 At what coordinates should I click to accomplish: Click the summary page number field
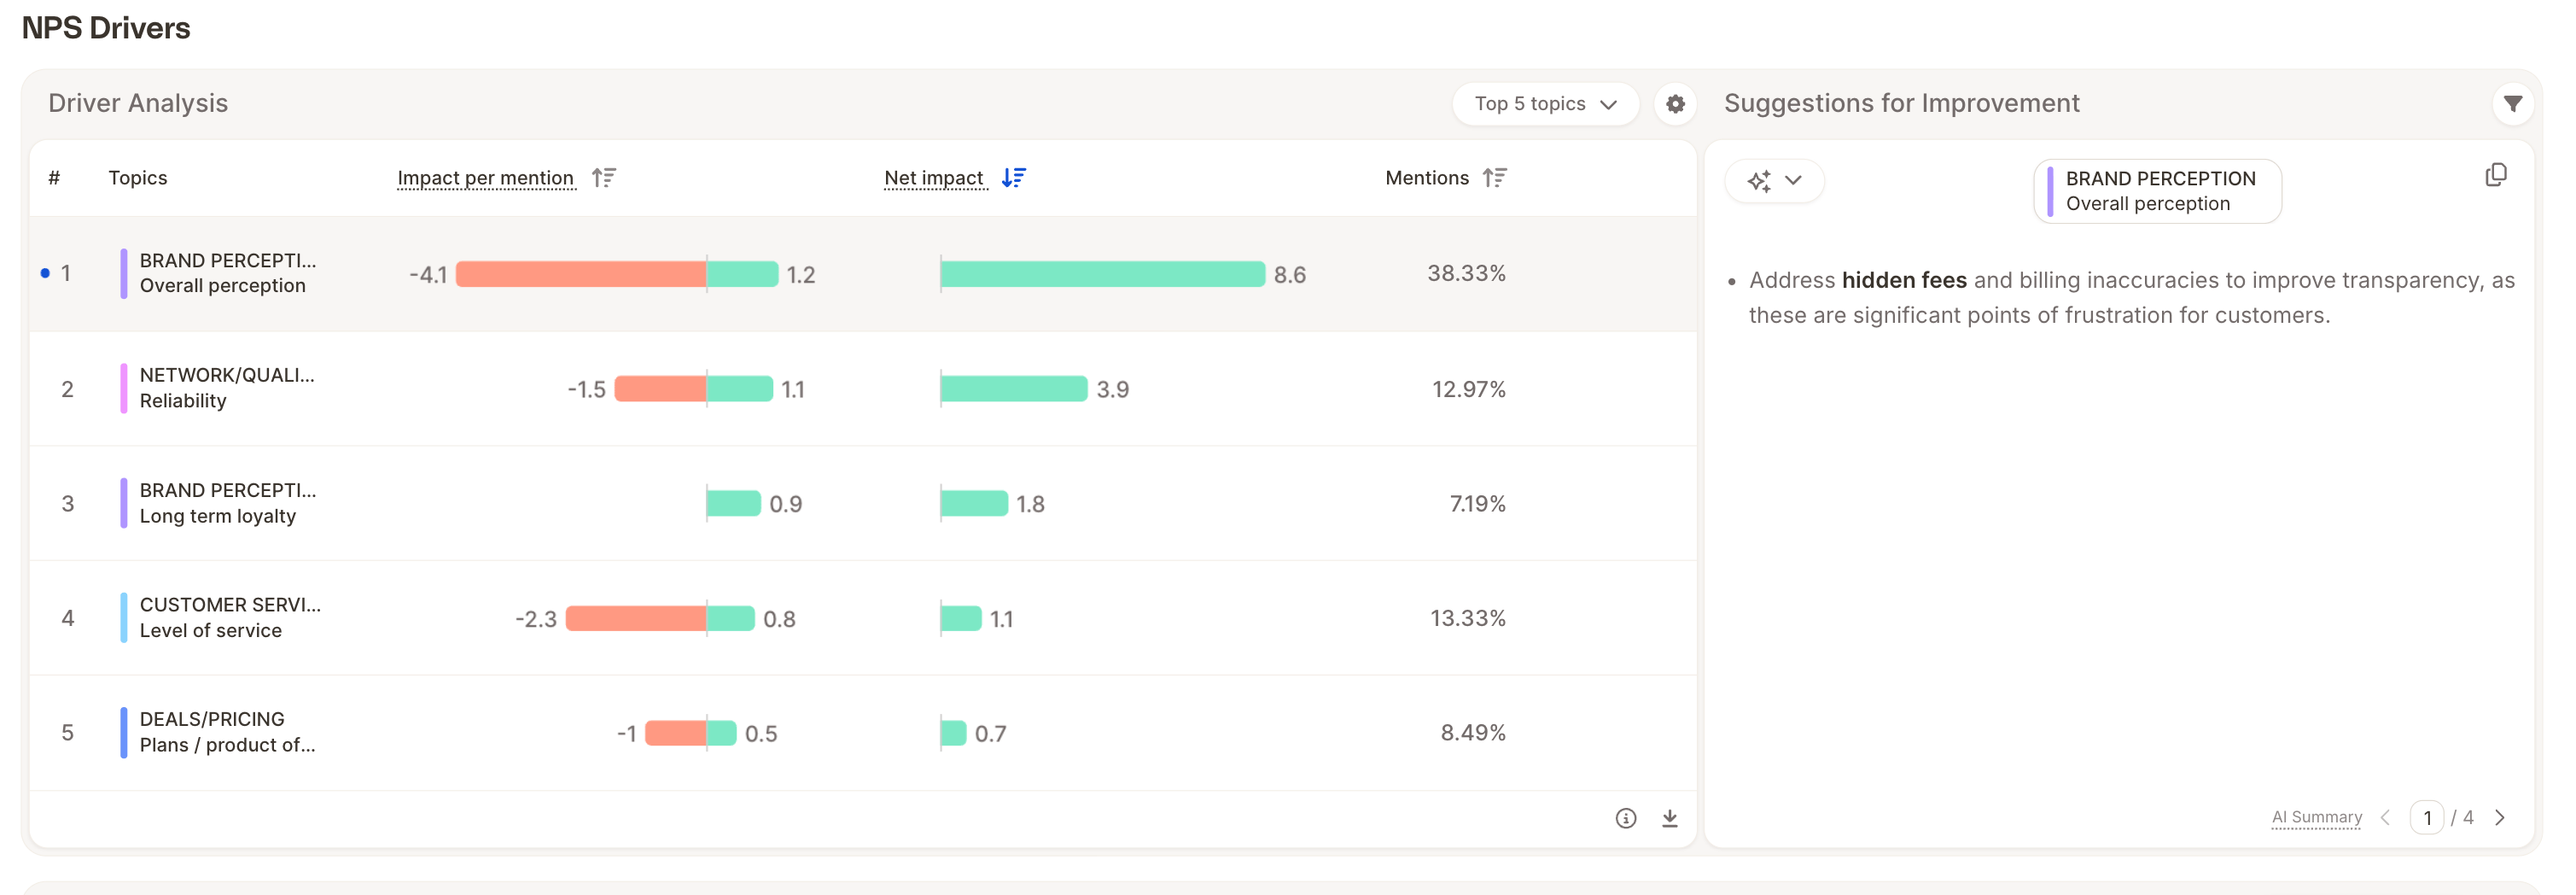click(2426, 817)
